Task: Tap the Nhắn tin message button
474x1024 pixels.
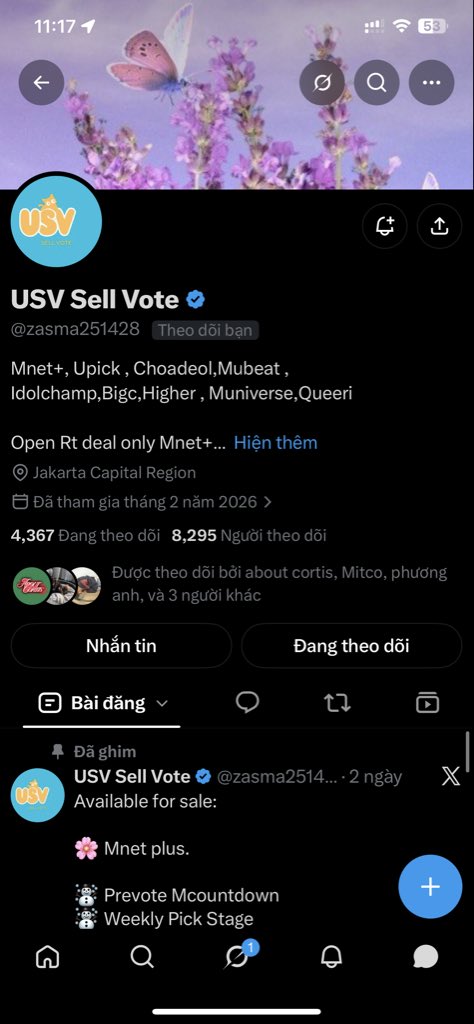Action: point(121,646)
